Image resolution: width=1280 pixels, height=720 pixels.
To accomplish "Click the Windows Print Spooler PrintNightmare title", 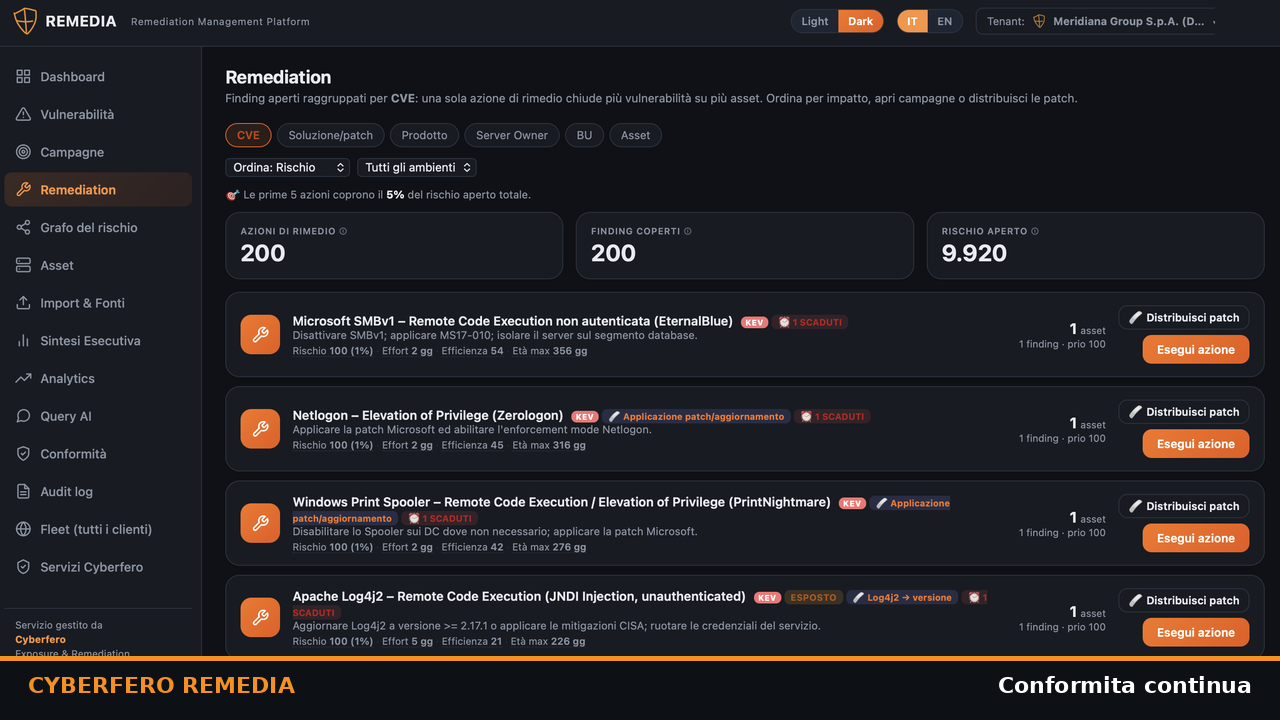I will click(x=562, y=502).
